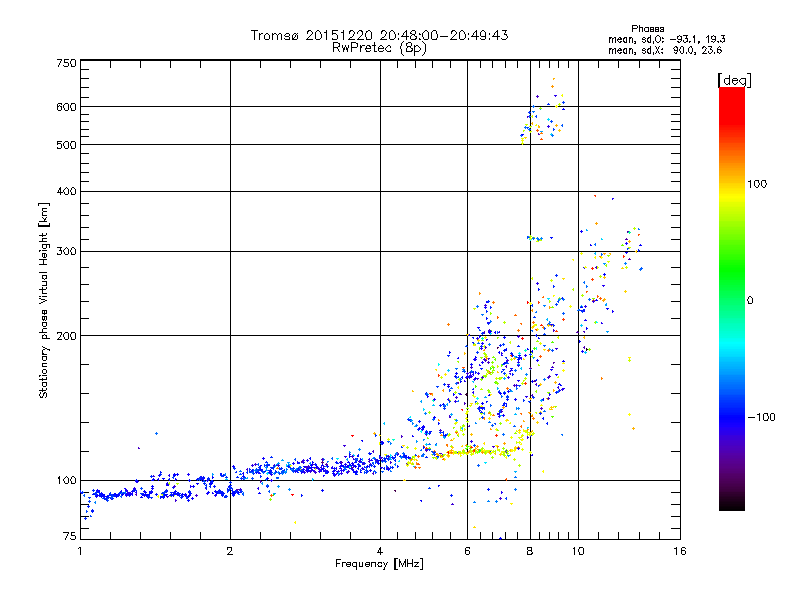Click the '16' x-axis tick label
Screen dimensions: 800x600
pos(680,551)
